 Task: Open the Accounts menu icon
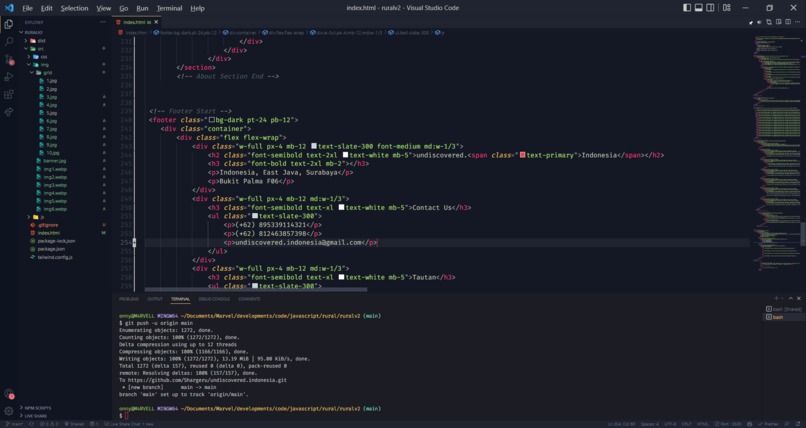coord(9,394)
